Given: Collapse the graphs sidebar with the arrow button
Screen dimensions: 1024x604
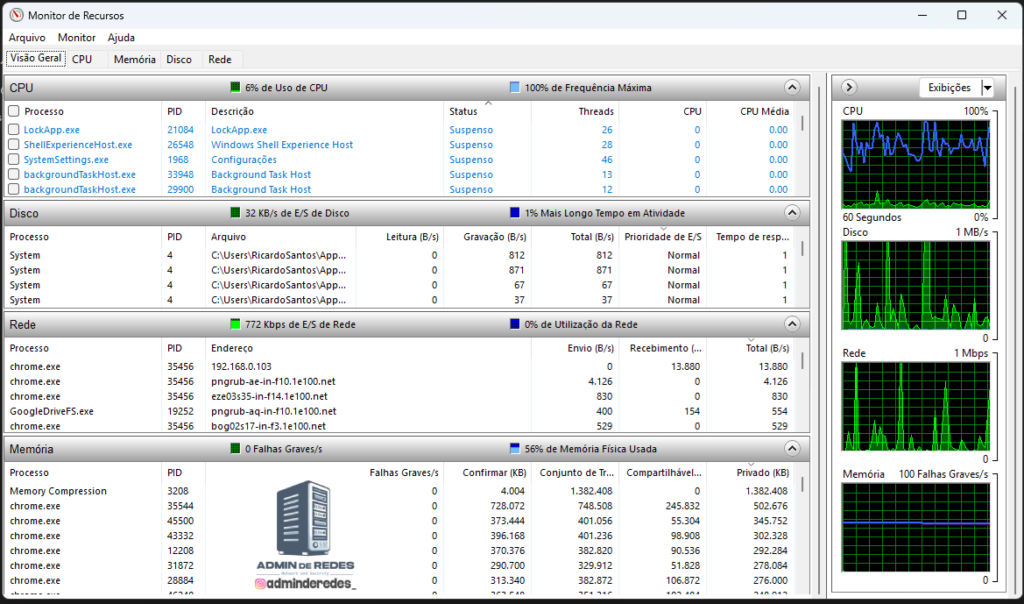Looking at the screenshot, I should [x=847, y=87].
